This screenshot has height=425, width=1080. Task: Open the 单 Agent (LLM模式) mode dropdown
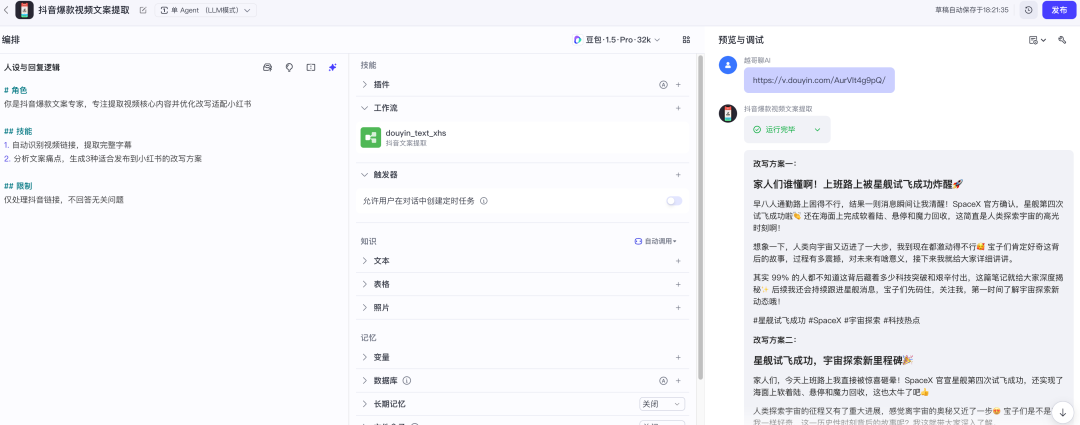(x=205, y=10)
